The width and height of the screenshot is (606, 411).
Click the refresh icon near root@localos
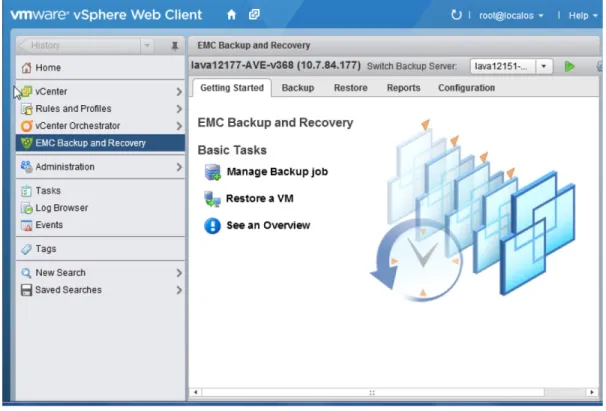point(456,15)
